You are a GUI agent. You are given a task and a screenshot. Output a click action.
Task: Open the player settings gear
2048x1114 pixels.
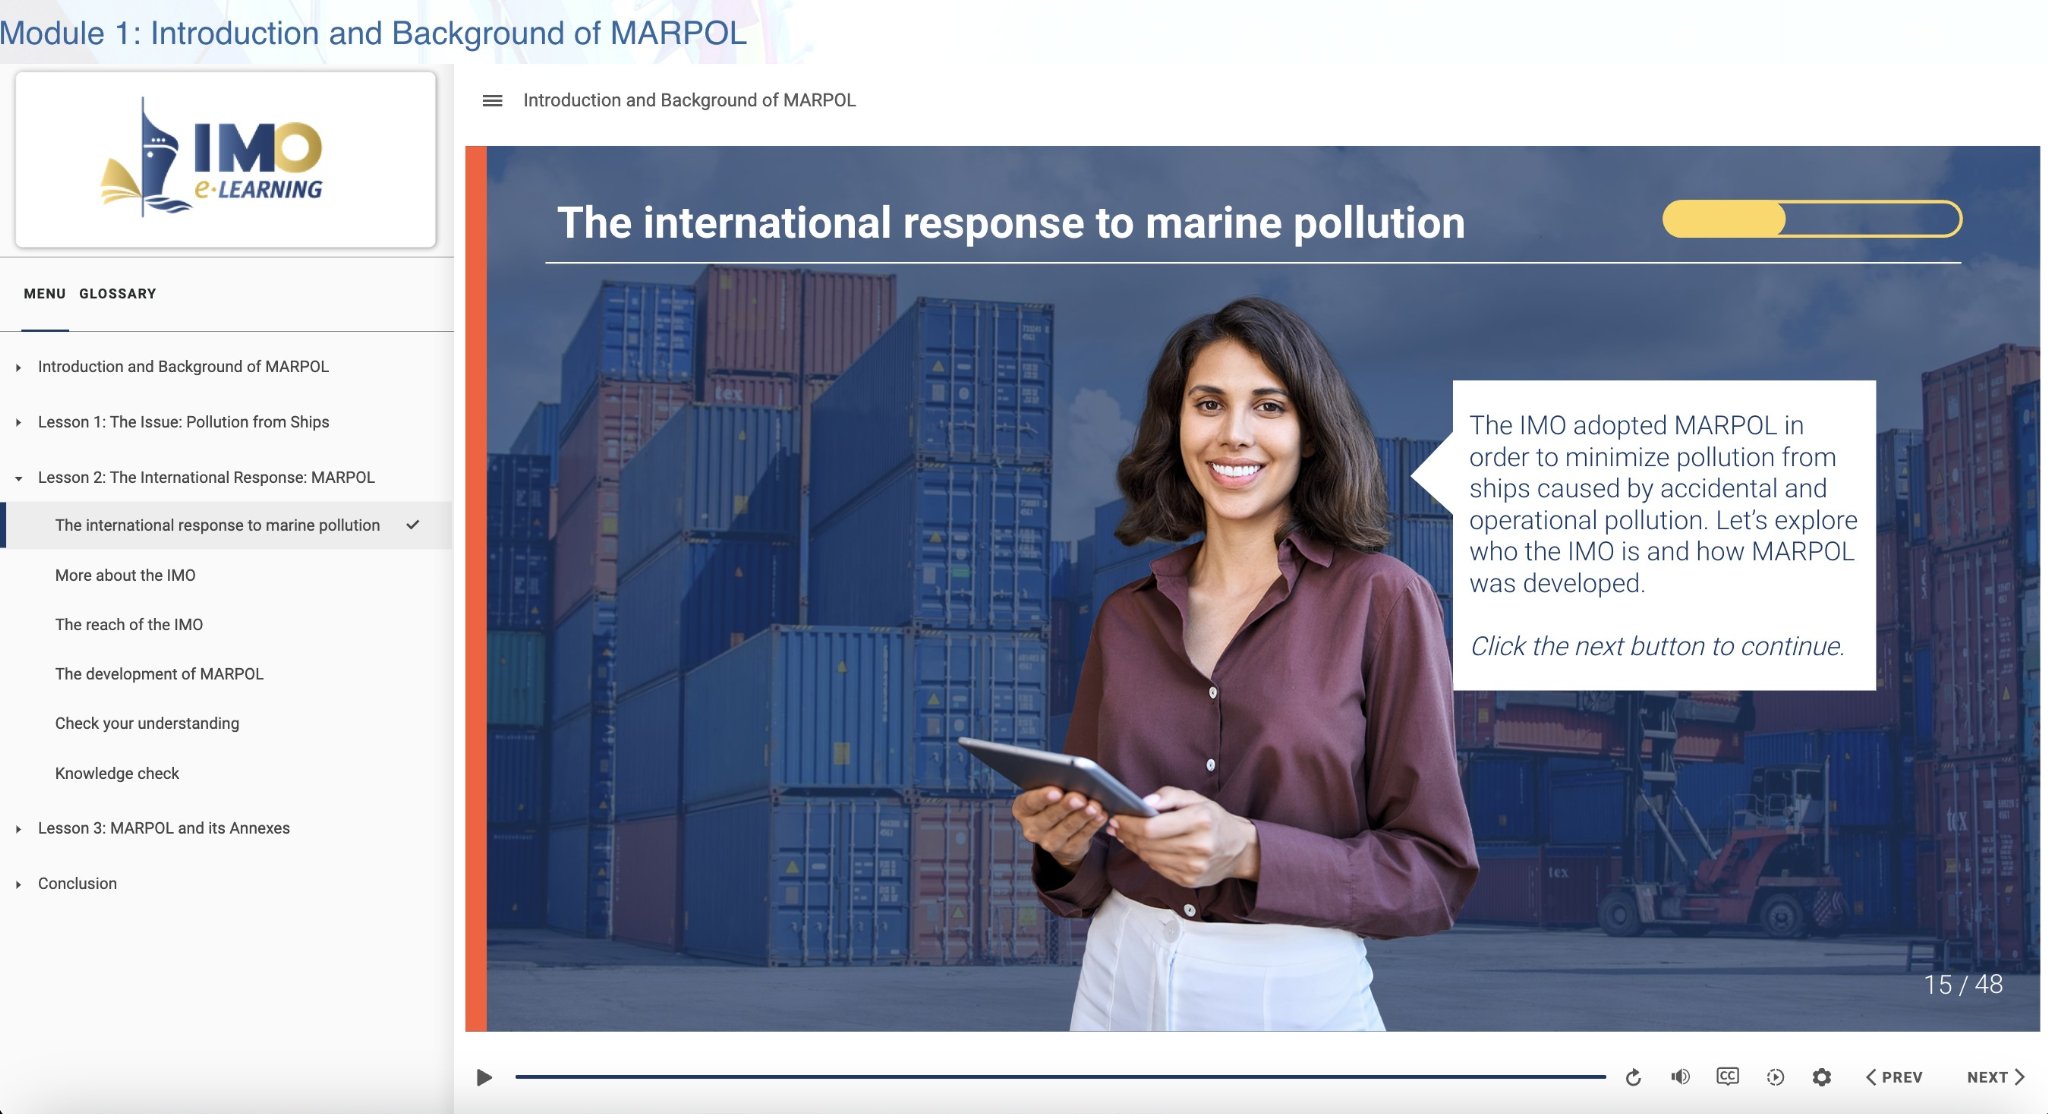pyautogui.click(x=1822, y=1077)
